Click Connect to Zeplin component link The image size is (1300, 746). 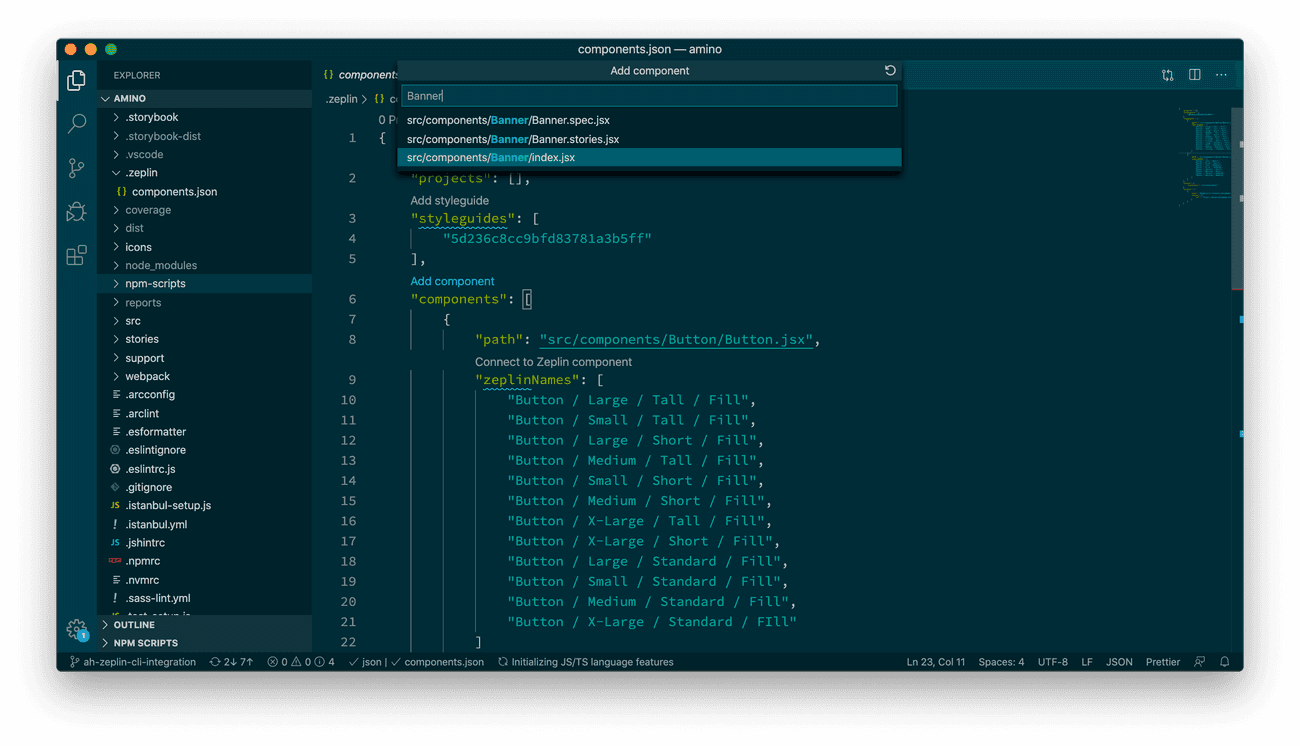click(553, 362)
